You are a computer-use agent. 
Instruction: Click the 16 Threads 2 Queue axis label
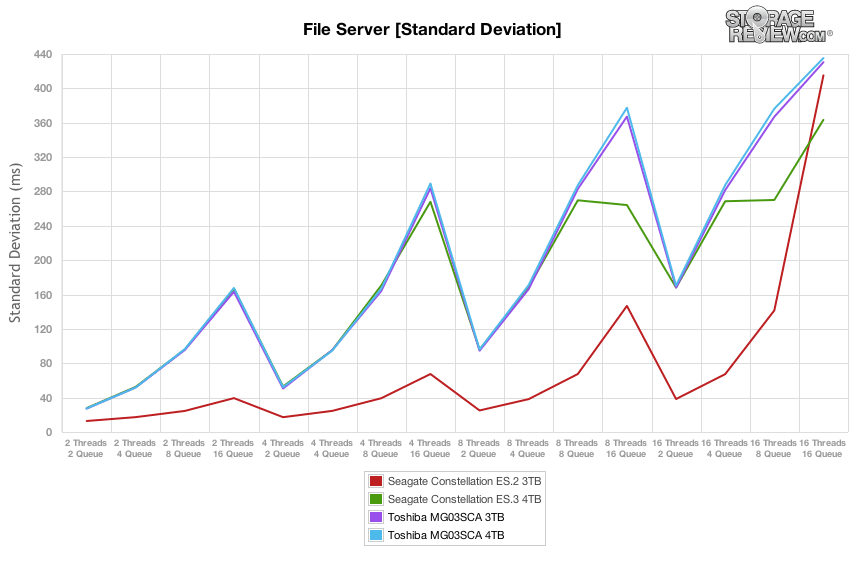point(675,449)
